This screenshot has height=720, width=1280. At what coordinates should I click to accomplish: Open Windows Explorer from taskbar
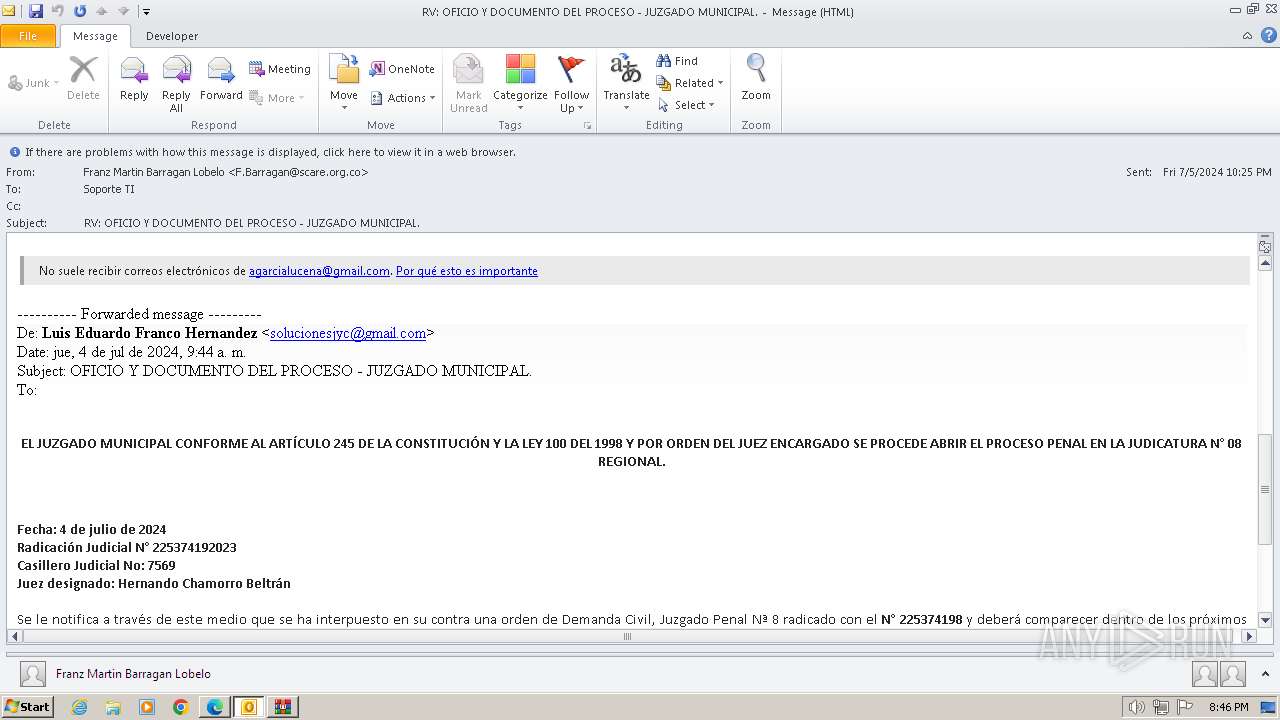click(x=113, y=707)
